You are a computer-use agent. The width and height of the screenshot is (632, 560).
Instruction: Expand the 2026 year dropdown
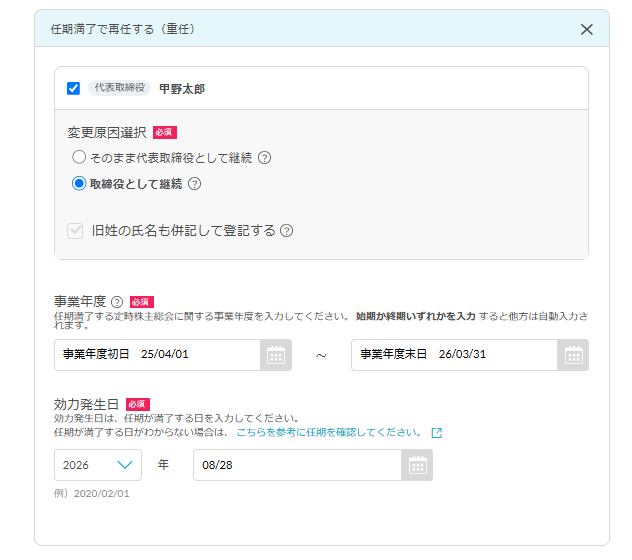[x=98, y=465]
